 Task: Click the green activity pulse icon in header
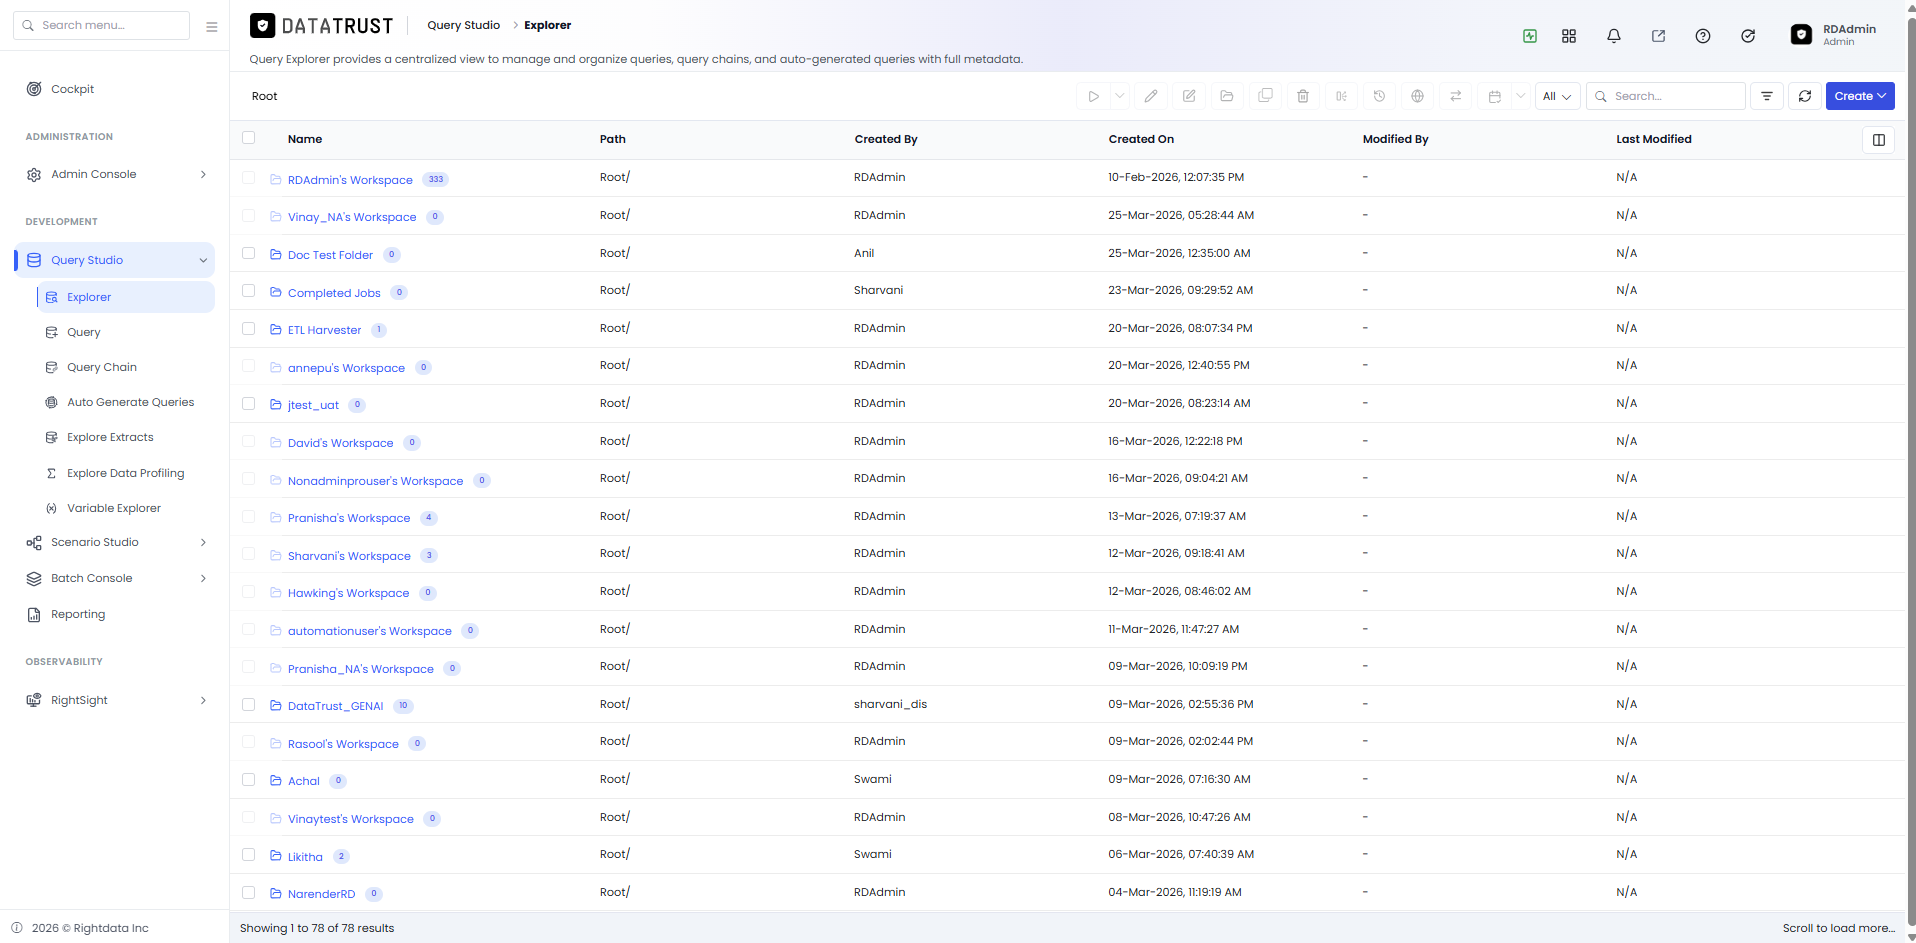[1530, 36]
